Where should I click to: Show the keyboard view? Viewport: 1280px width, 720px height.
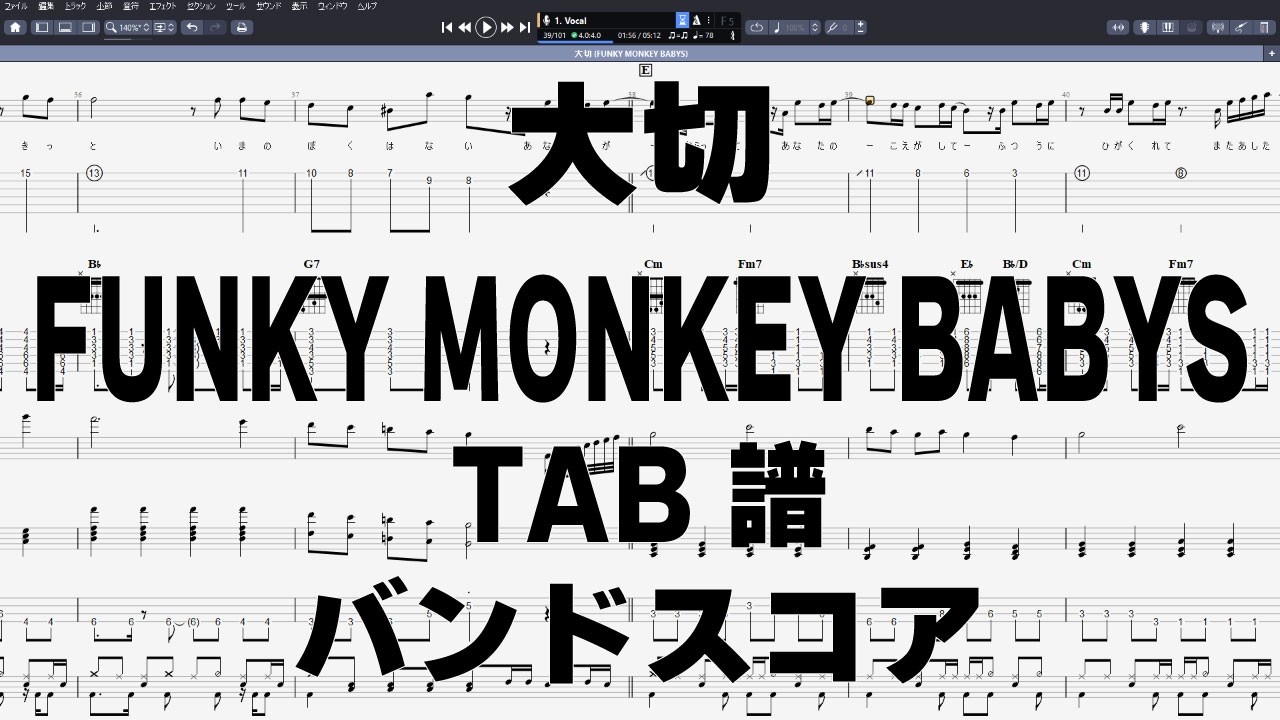1169,27
